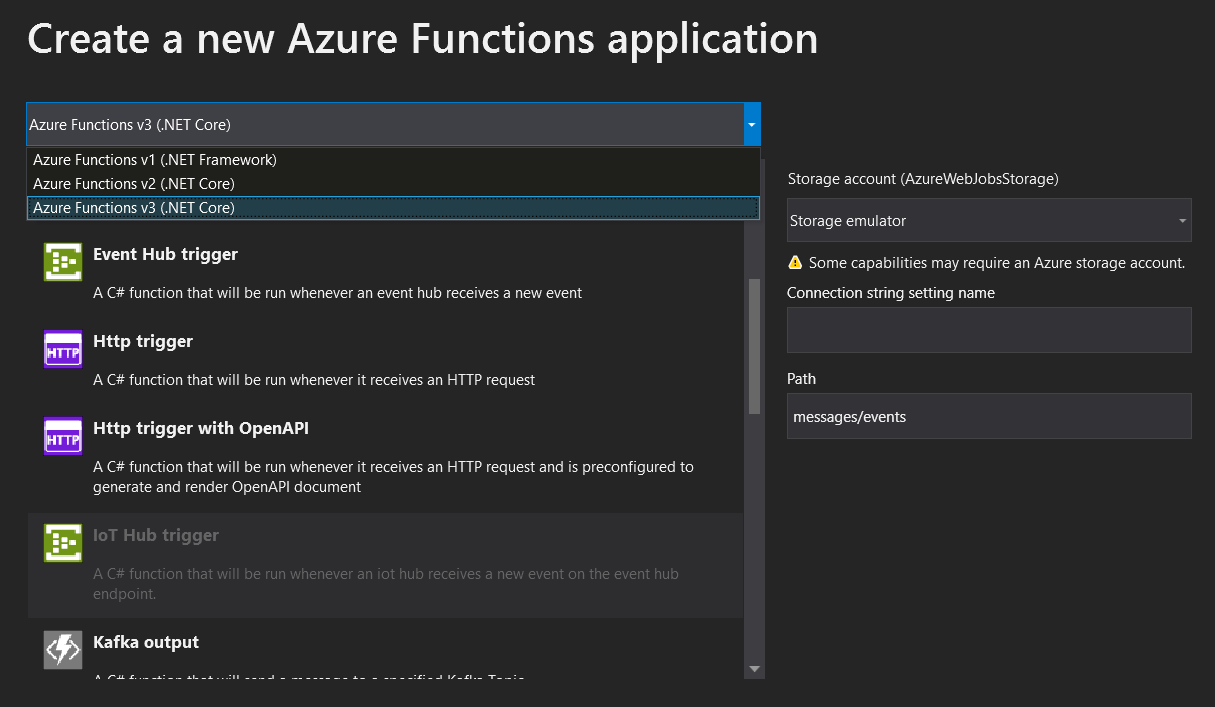Choose Azure Functions v3 (.NET Core) option
Screen dimensions: 1215x707
tap(134, 208)
